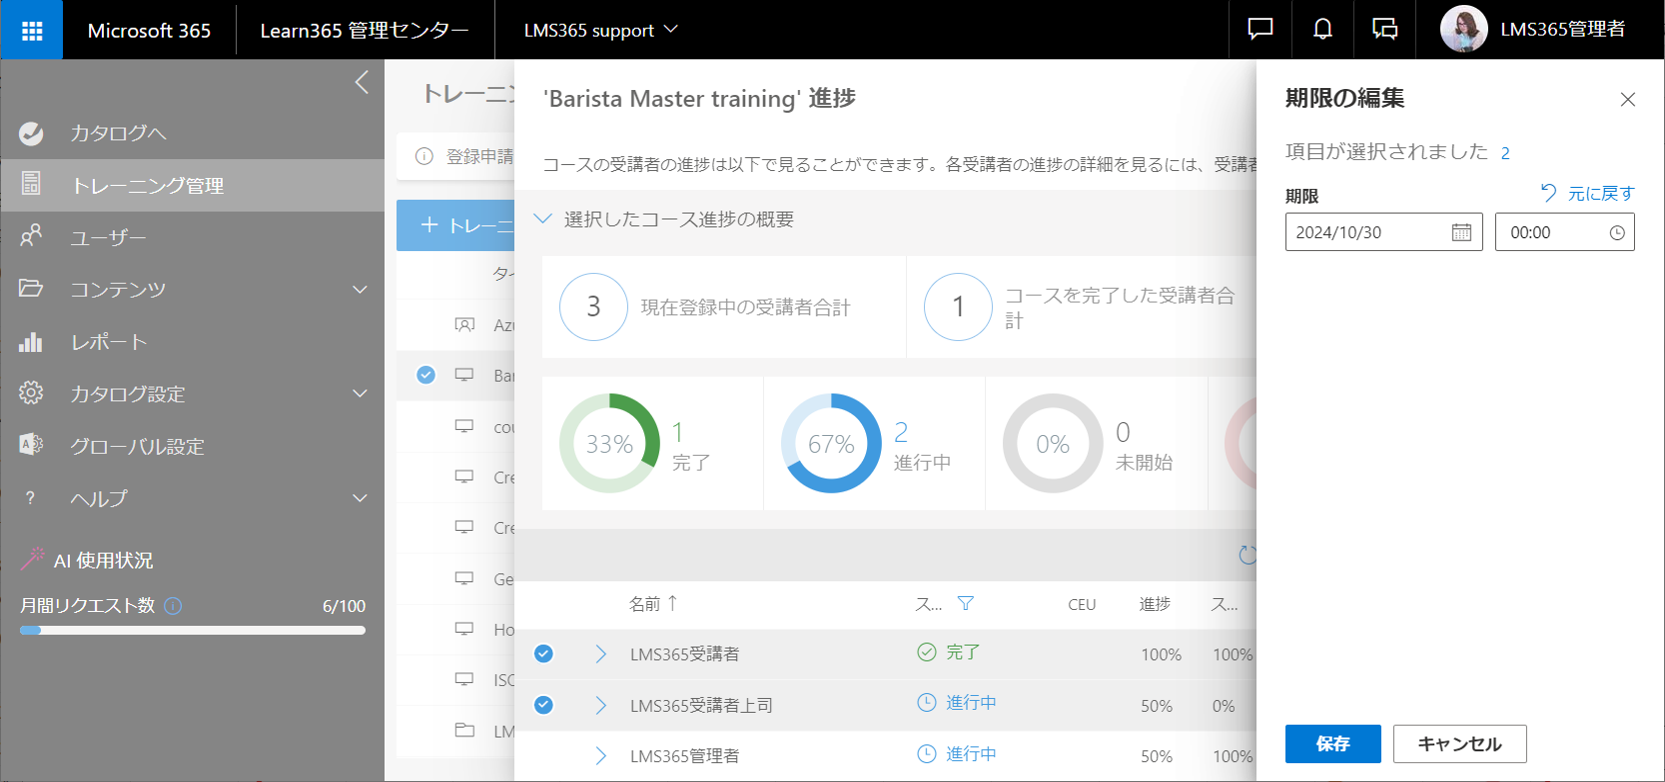This screenshot has width=1665, height=782.
Task: Open ユーザー in the sidebar
Action: [108, 237]
